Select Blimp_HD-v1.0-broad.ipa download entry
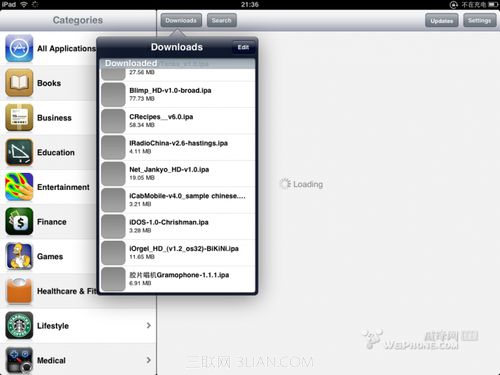 [178, 95]
